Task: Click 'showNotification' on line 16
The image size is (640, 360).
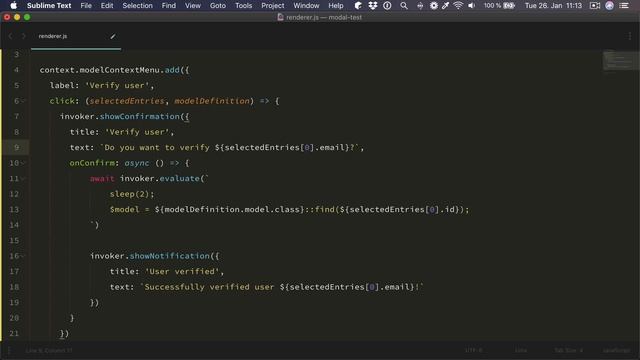Action: [x=170, y=256]
